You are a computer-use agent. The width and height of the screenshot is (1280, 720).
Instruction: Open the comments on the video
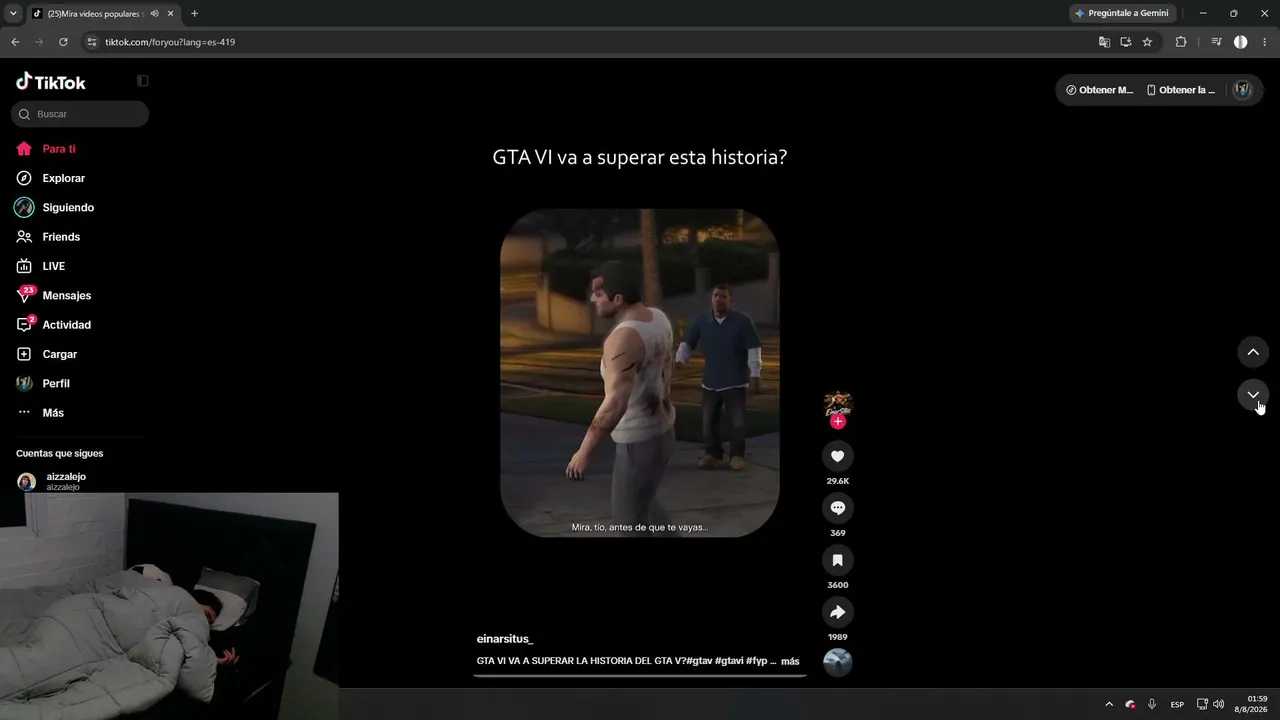pos(838,508)
